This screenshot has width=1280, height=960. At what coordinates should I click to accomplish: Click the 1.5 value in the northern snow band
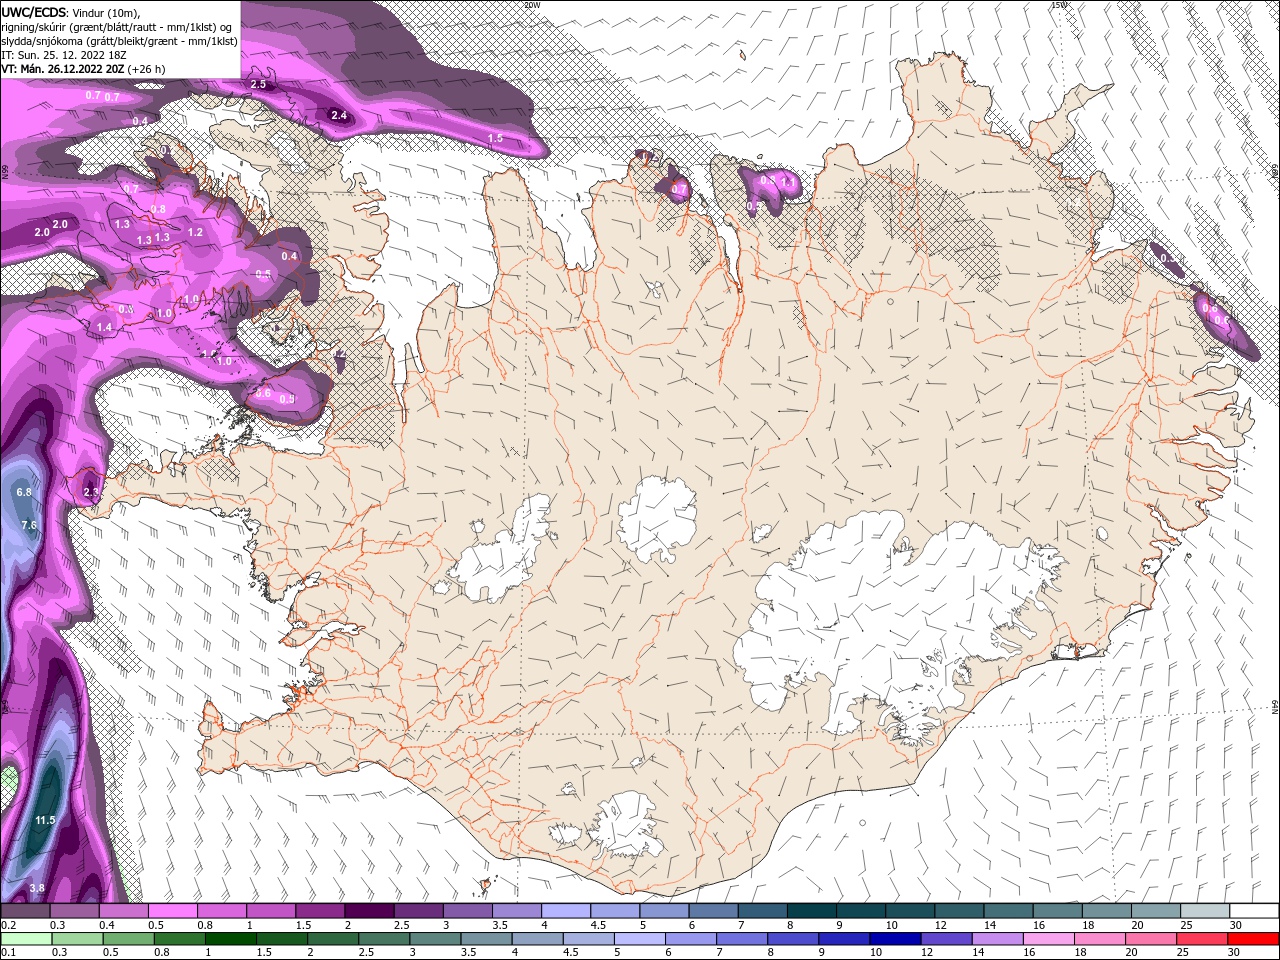(495, 138)
